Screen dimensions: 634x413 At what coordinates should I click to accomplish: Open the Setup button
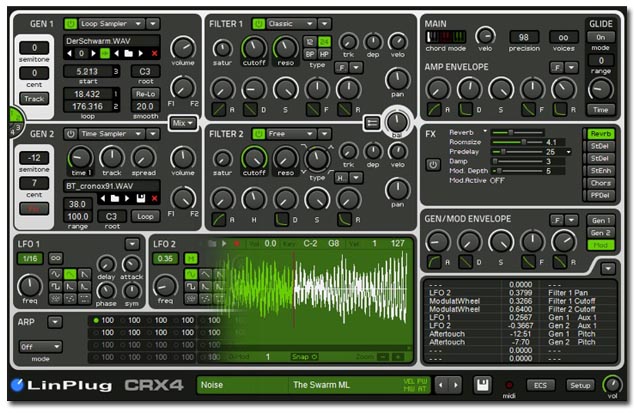pos(580,385)
